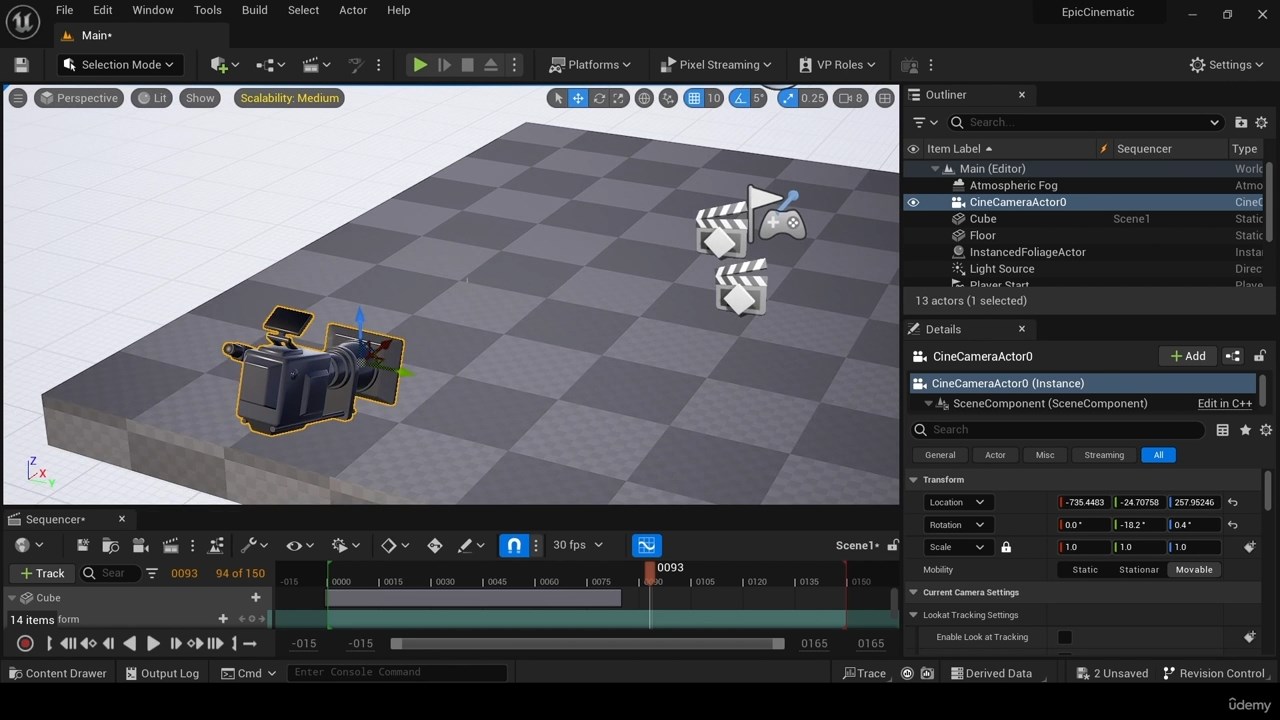The height and width of the screenshot is (720, 1280).
Task: Click Sequencer curve editor button
Action: click(x=647, y=545)
